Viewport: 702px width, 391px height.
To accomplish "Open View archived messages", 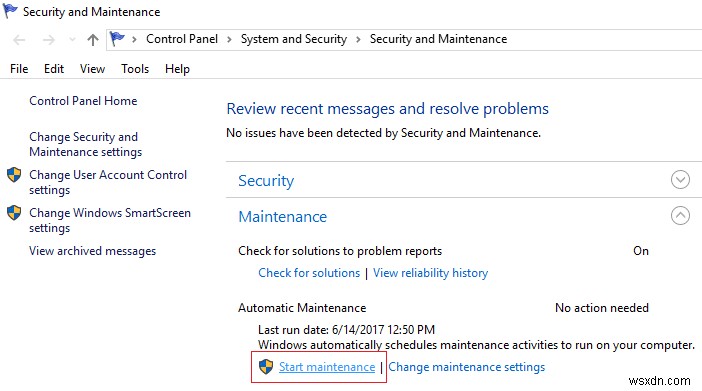I will coord(93,251).
